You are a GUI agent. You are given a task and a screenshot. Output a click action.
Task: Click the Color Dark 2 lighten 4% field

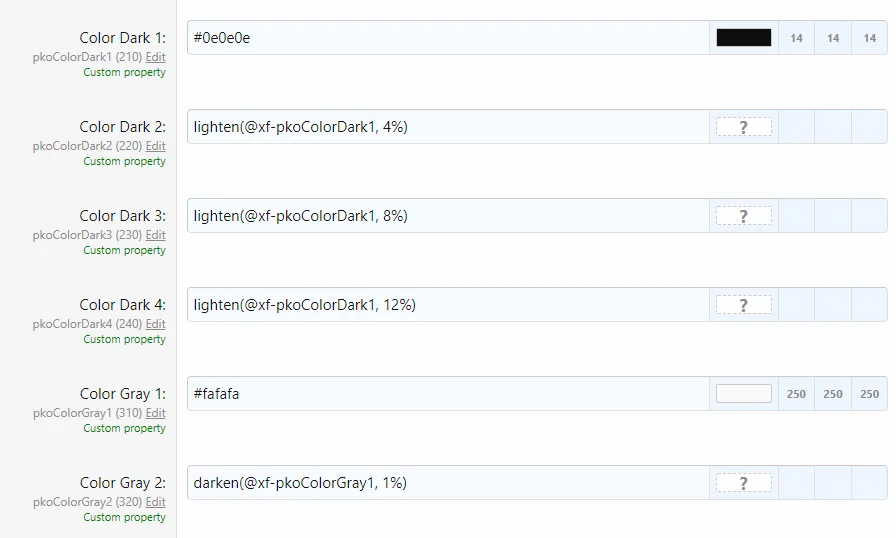[448, 127]
